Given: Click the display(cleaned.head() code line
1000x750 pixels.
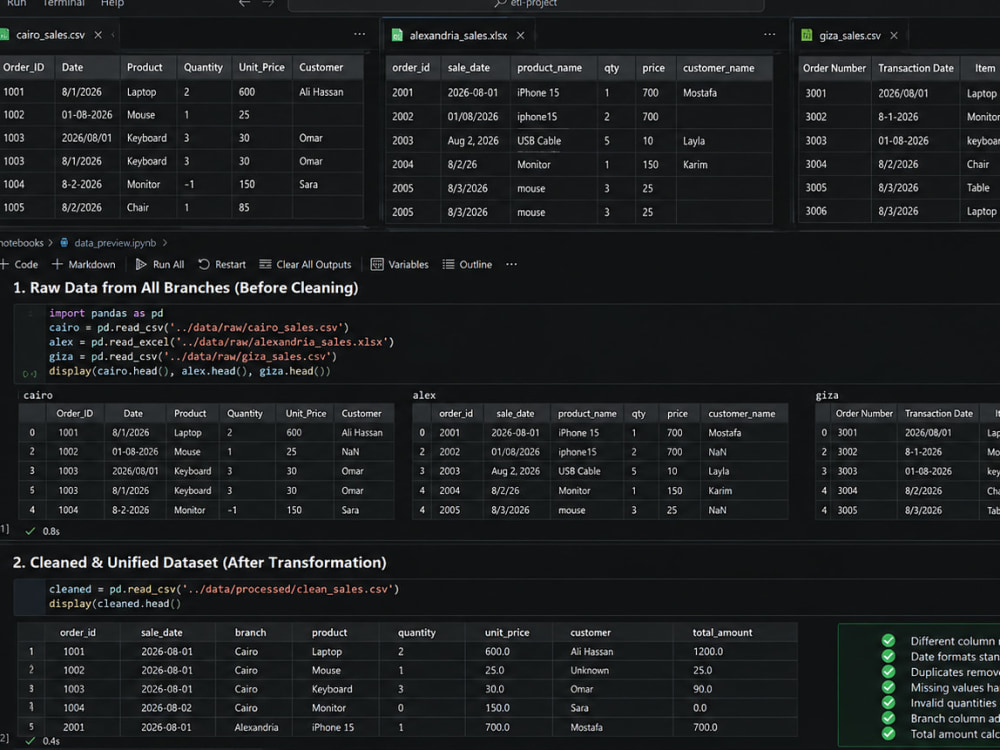Looking at the screenshot, I should pyautogui.click(x=115, y=604).
